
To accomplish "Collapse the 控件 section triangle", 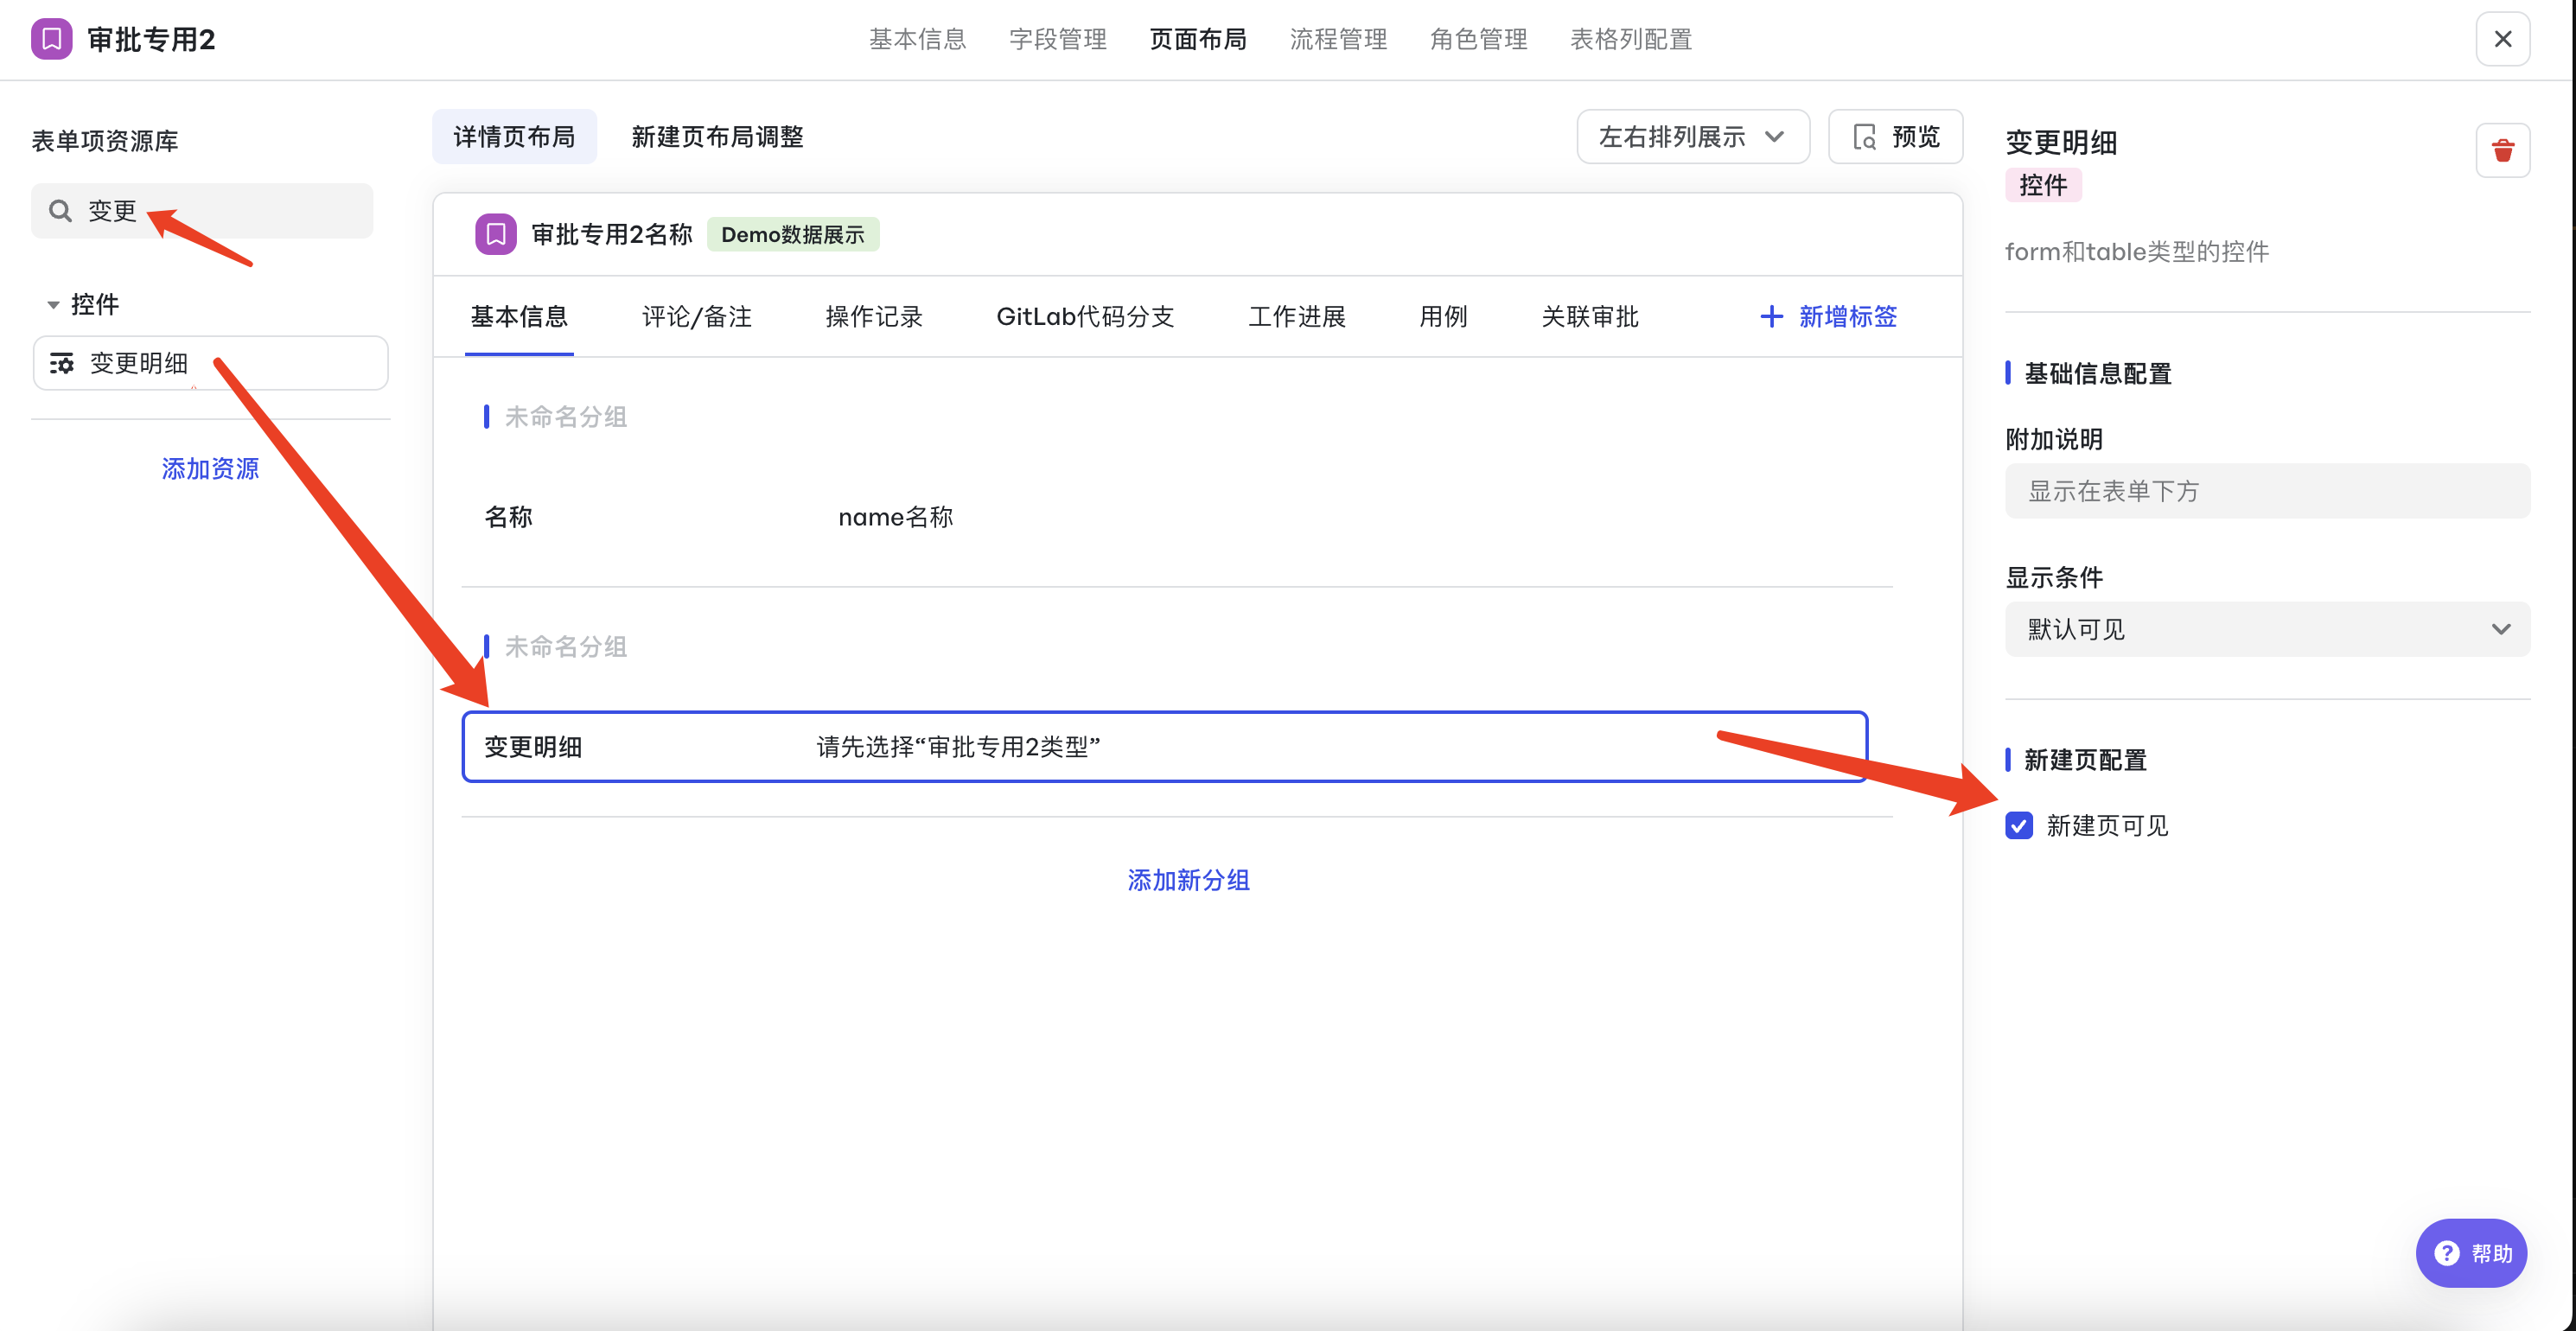I will (x=54, y=305).
